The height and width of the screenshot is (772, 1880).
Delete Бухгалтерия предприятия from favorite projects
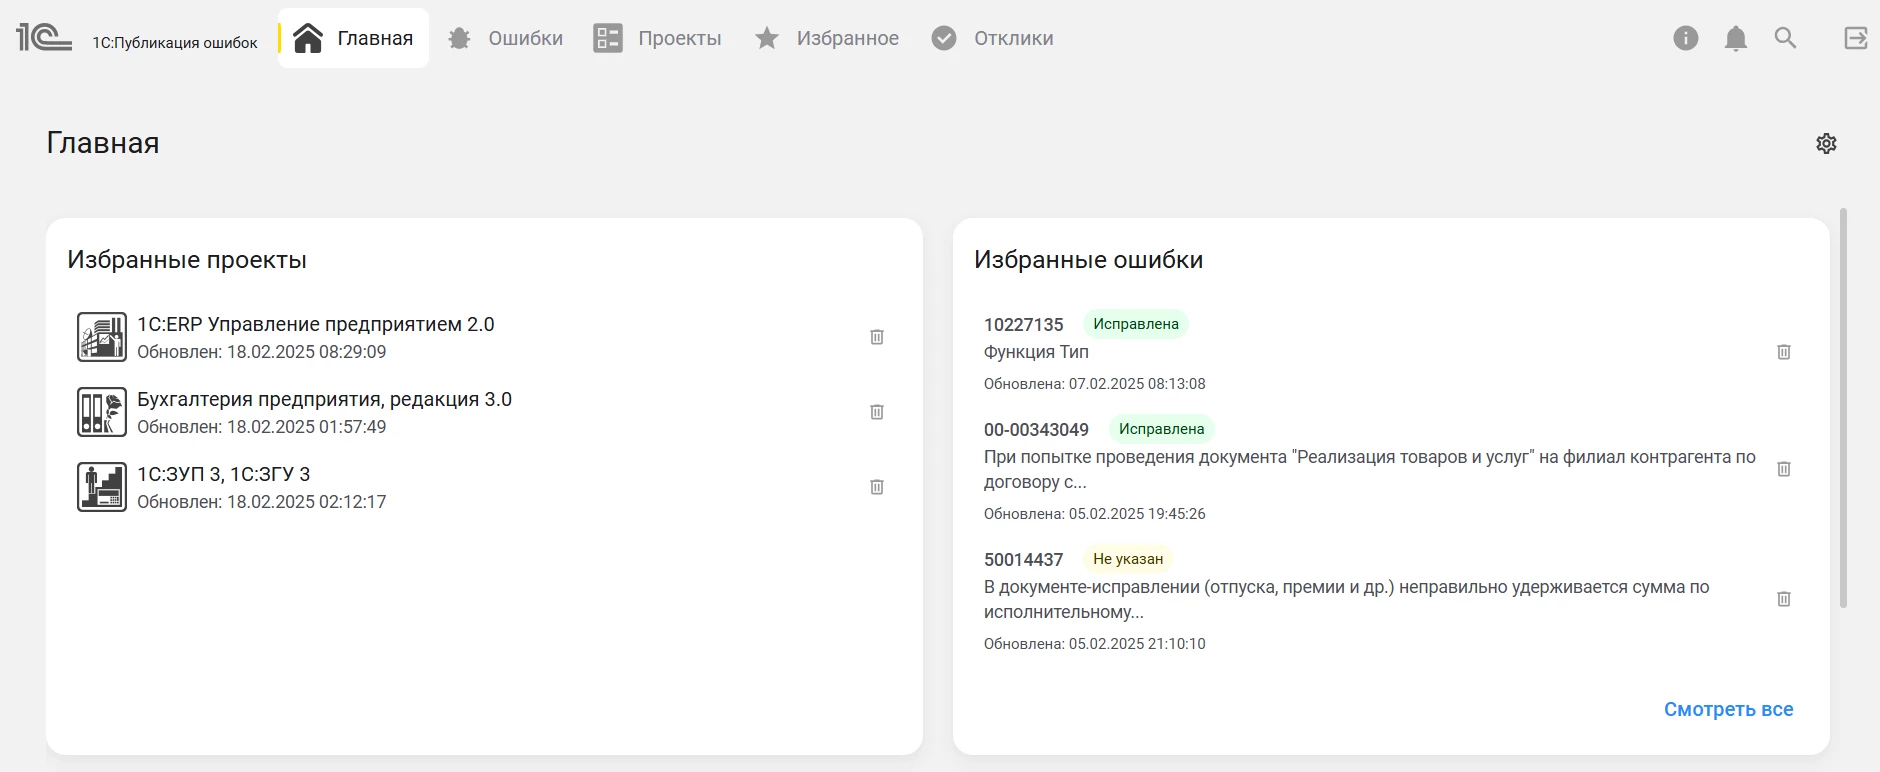click(x=877, y=412)
